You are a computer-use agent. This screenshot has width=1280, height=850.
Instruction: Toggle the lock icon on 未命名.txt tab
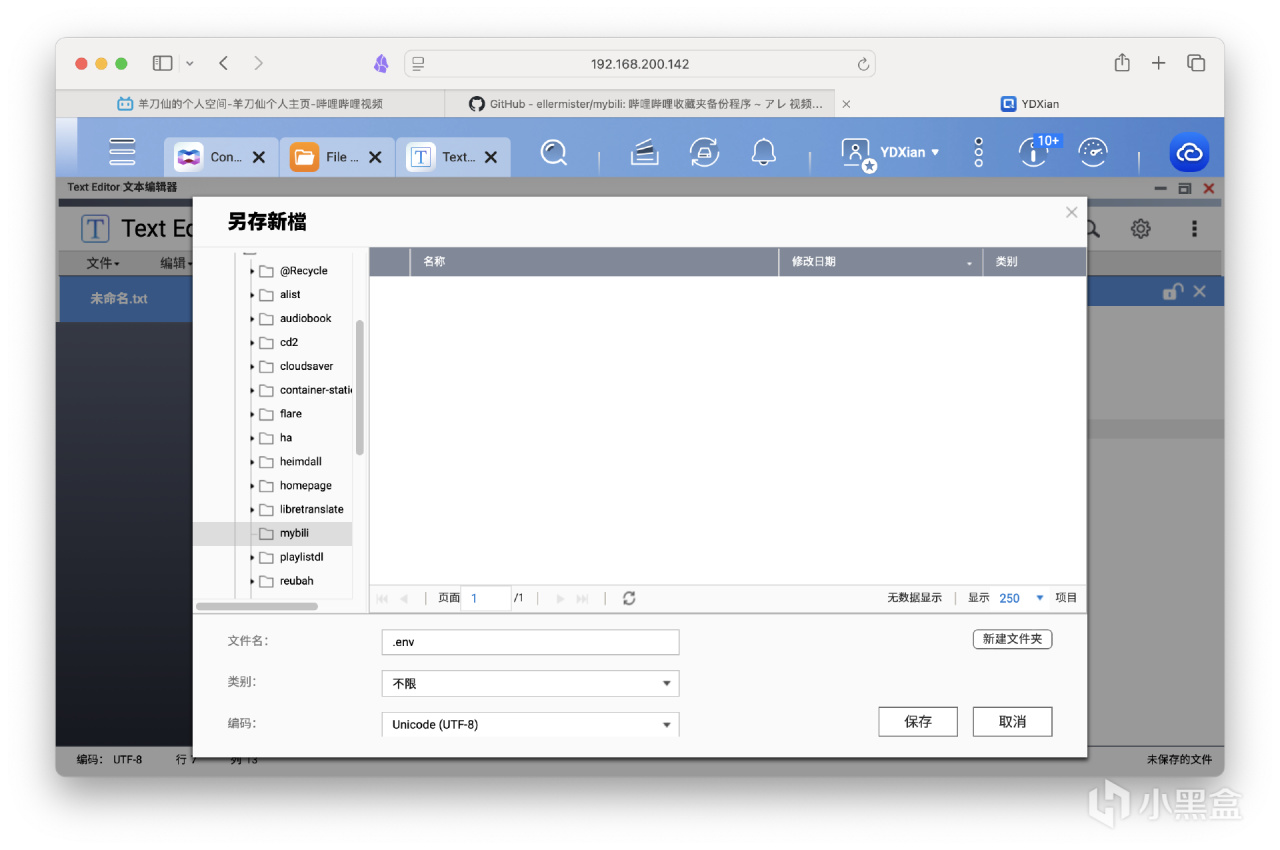click(x=1172, y=291)
